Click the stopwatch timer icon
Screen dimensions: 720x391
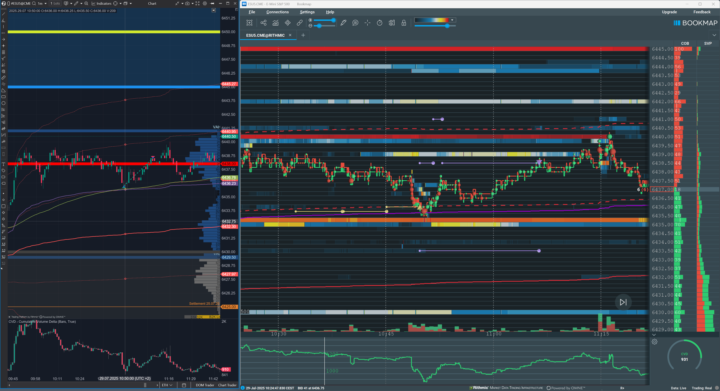(x=379, y=22)
